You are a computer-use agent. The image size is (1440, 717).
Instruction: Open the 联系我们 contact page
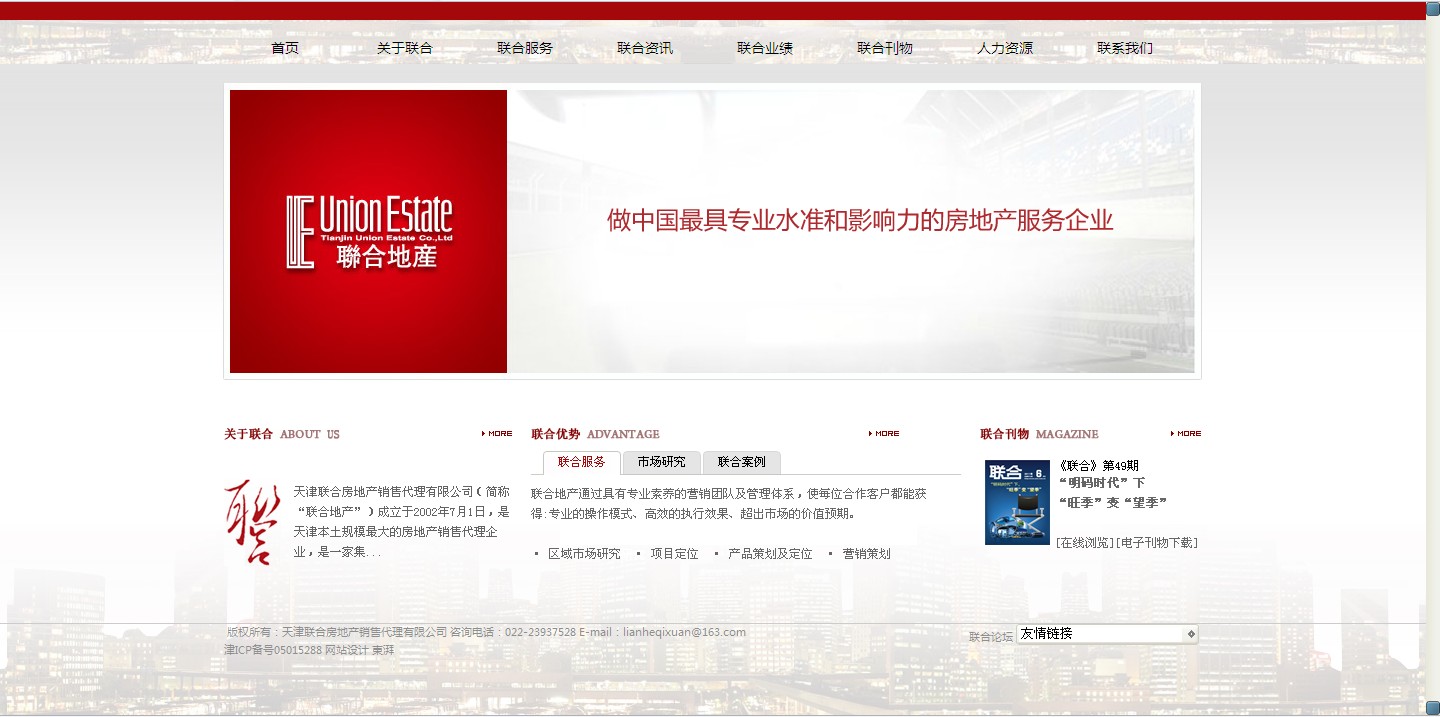[x=1125, y=48]
